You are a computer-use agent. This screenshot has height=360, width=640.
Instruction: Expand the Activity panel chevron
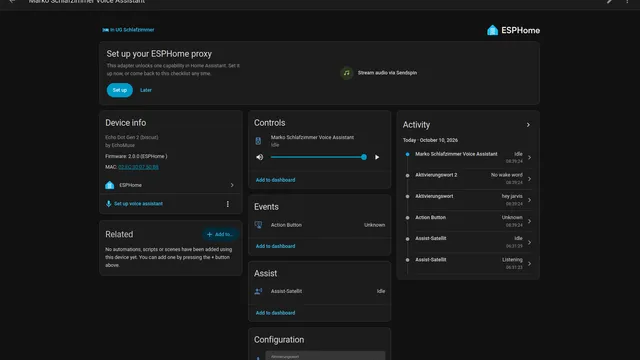tap(528, 125)
